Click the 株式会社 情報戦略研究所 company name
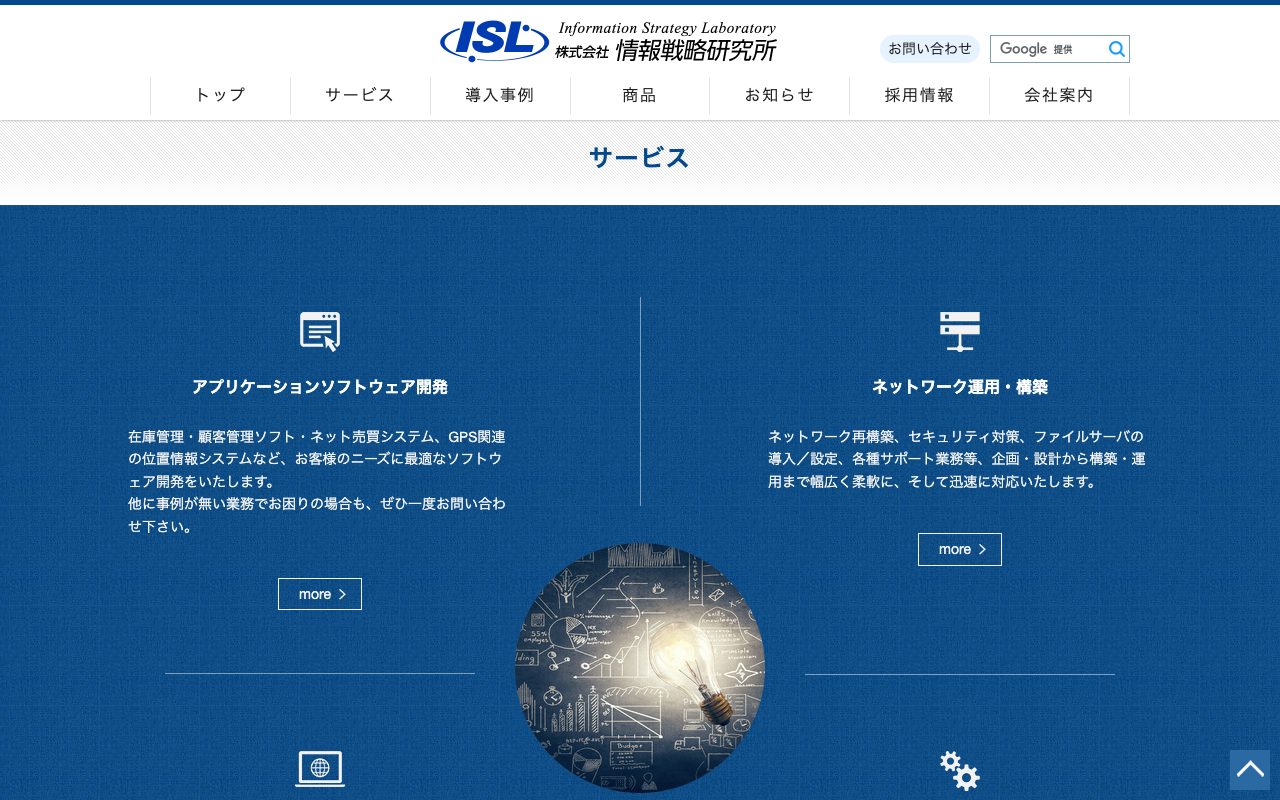Viewport: 1280px width, 800px height. [x=666, y=51]
